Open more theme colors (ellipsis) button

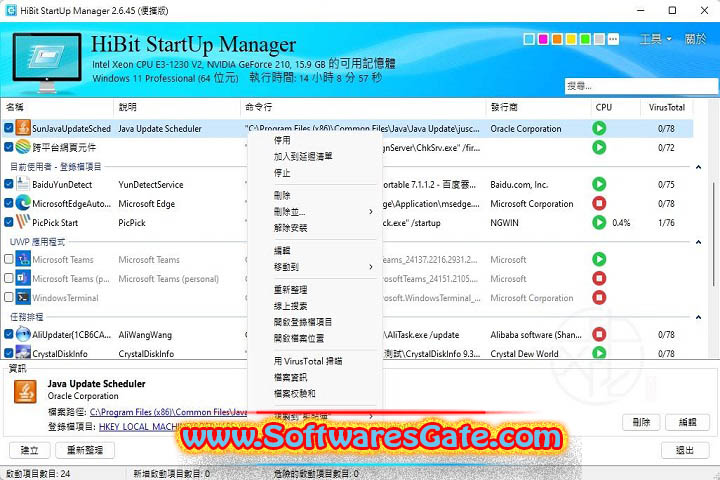[x=613, y=39]
